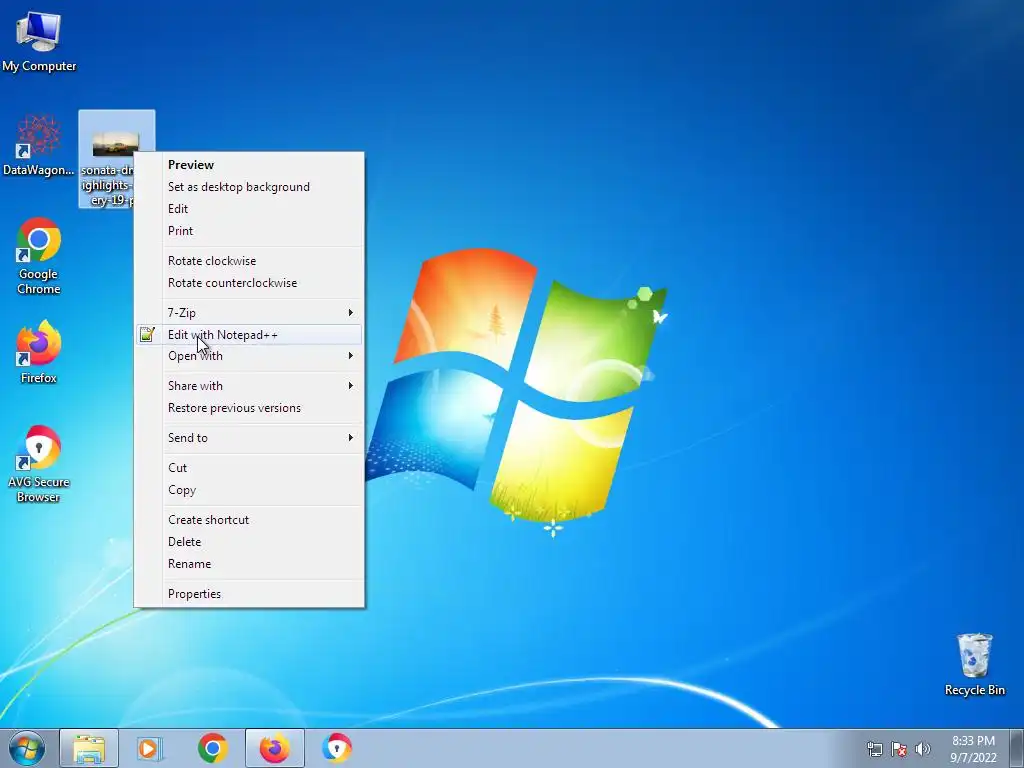Select Restore previous versions
The height and width of the screenshot is (768, 1024).
(x=249, y=408)
